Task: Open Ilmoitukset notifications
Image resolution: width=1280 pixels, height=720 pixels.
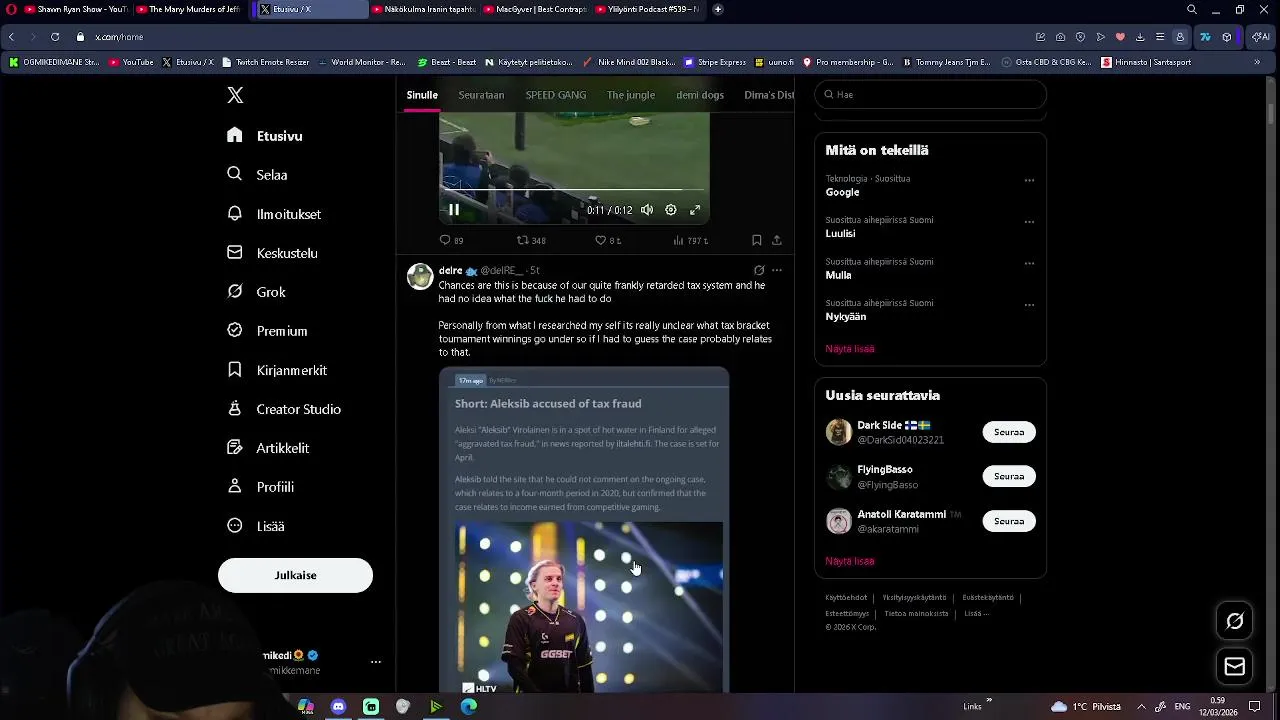Action: (274, 214)
